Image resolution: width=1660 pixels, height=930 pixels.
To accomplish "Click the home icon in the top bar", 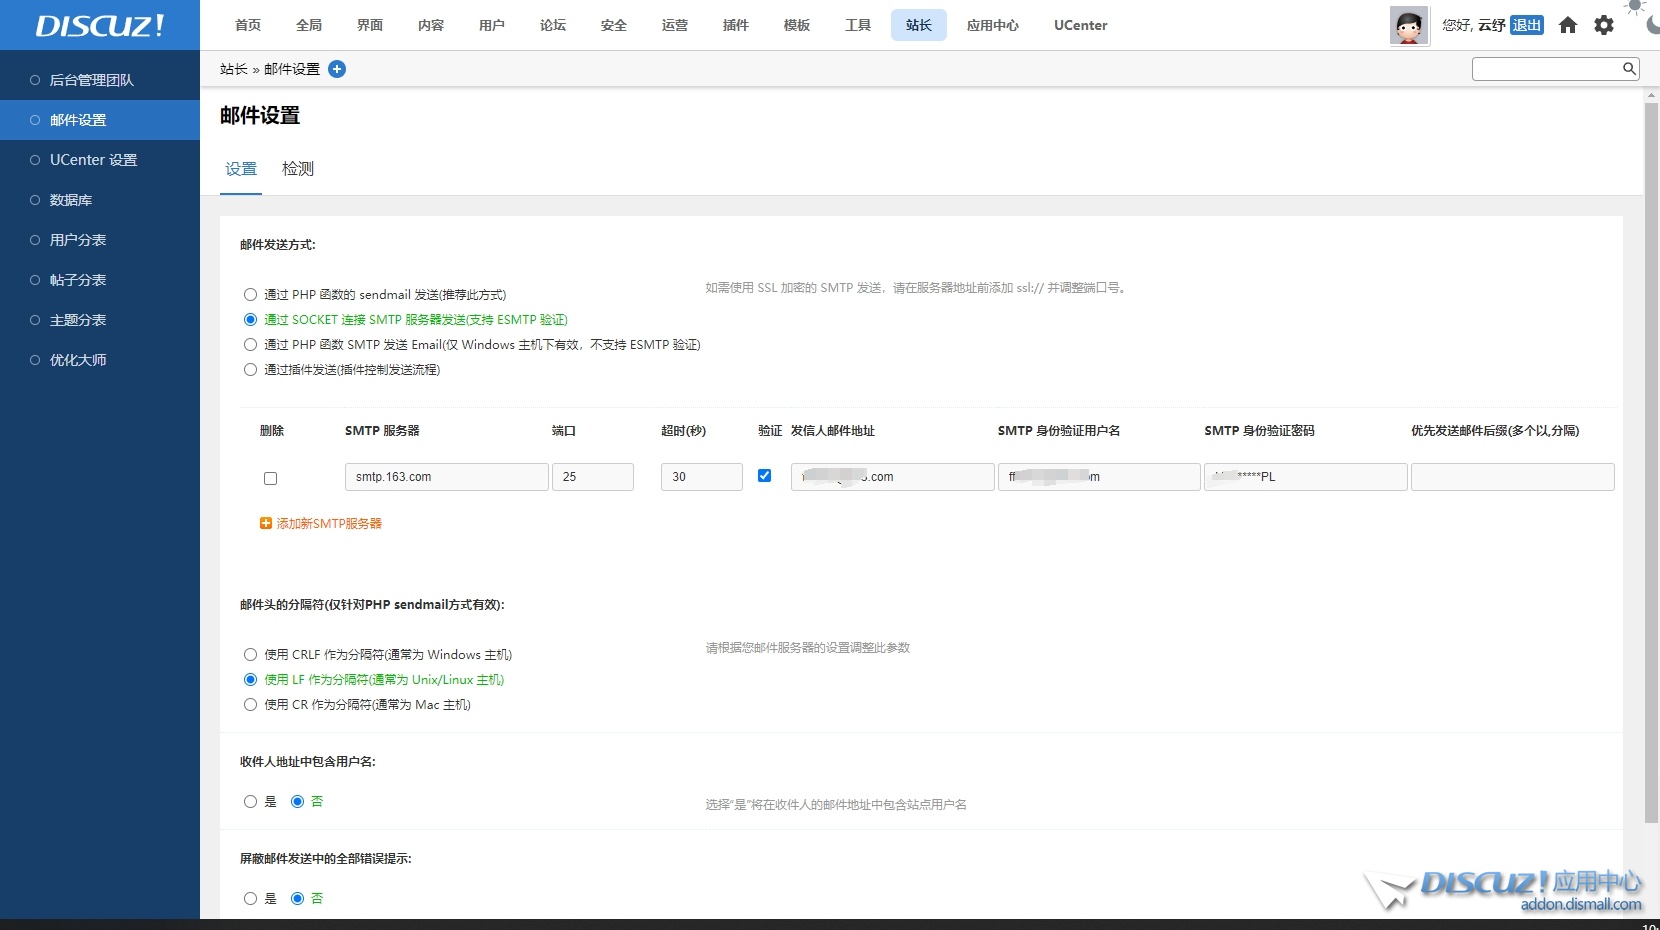I will (1567, 25).
